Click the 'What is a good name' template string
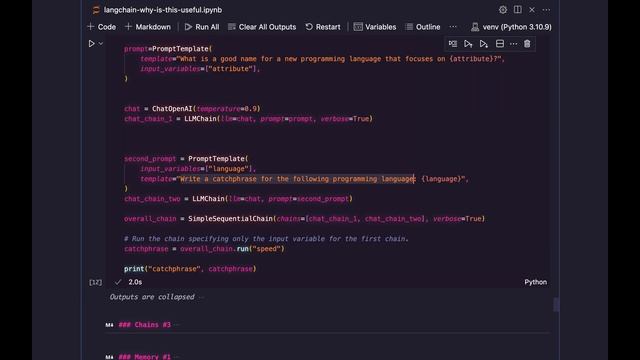640x360 pixels. pyautogui.click(x=339, y=59)
